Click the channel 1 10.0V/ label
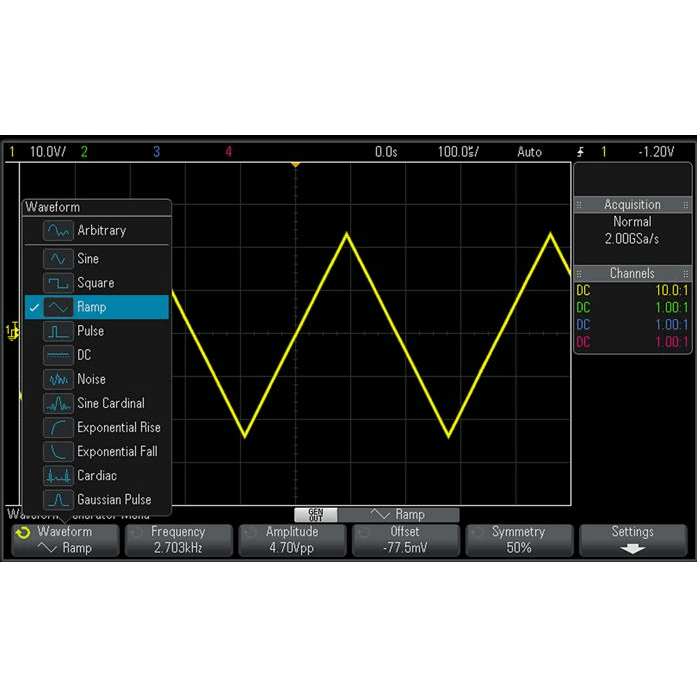Image resolution: width=698 pixels, height=698 pixels. point(47,152)
